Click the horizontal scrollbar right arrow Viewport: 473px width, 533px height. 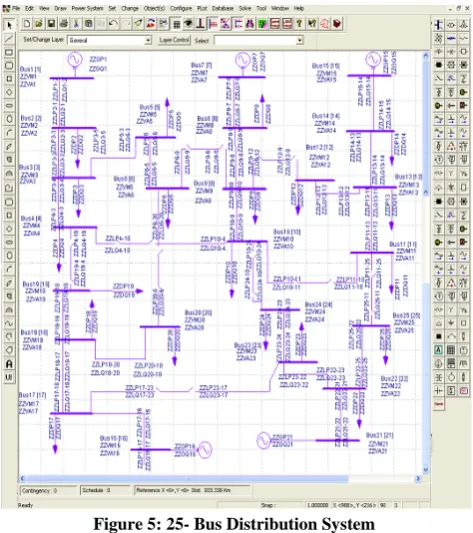coord(418,478)
